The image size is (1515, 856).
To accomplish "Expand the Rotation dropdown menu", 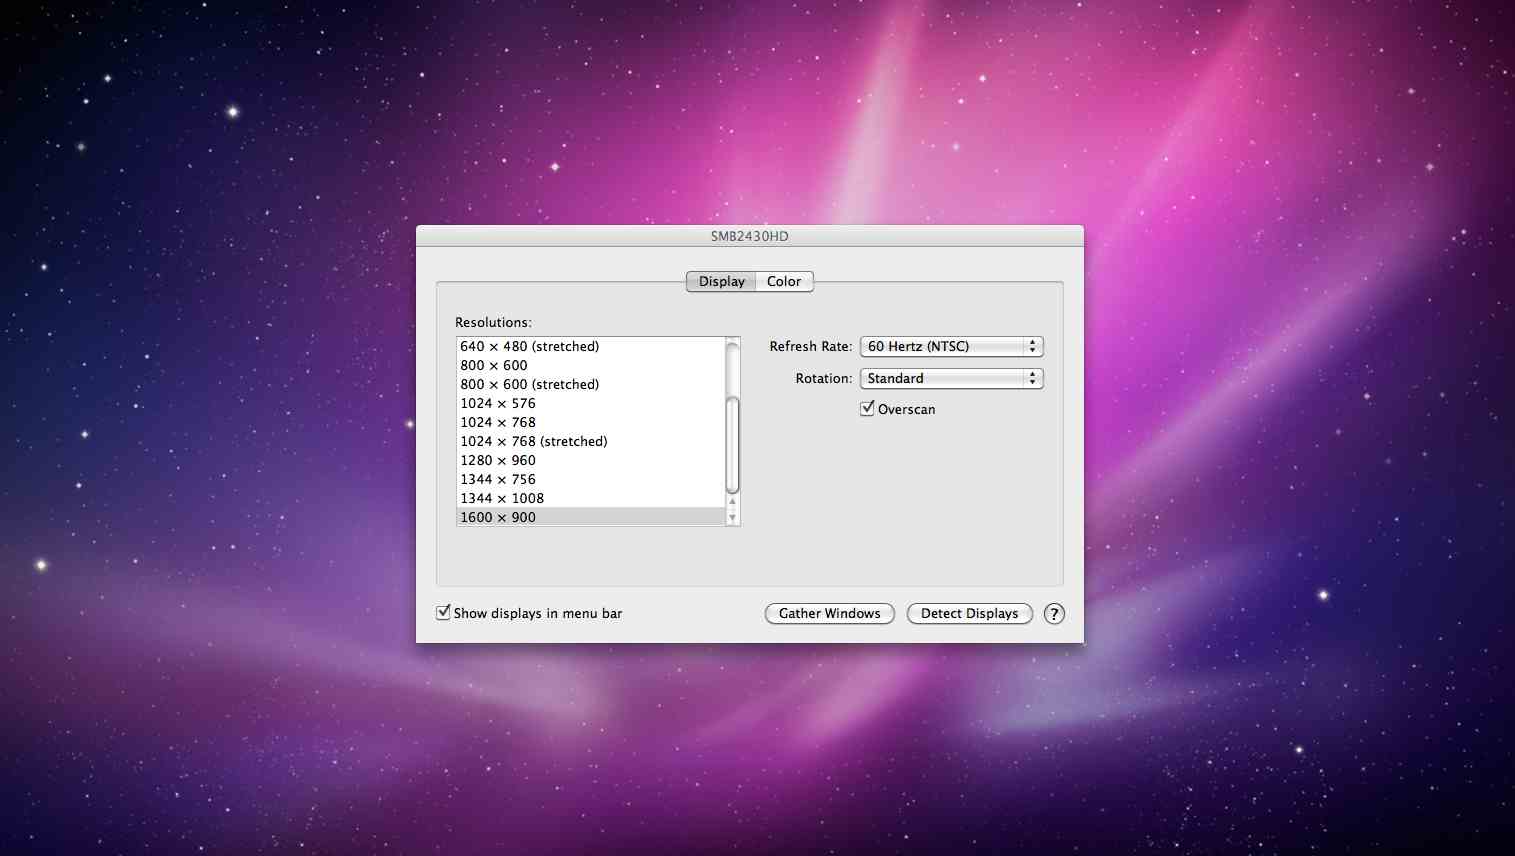I will (x=951, y=379).
